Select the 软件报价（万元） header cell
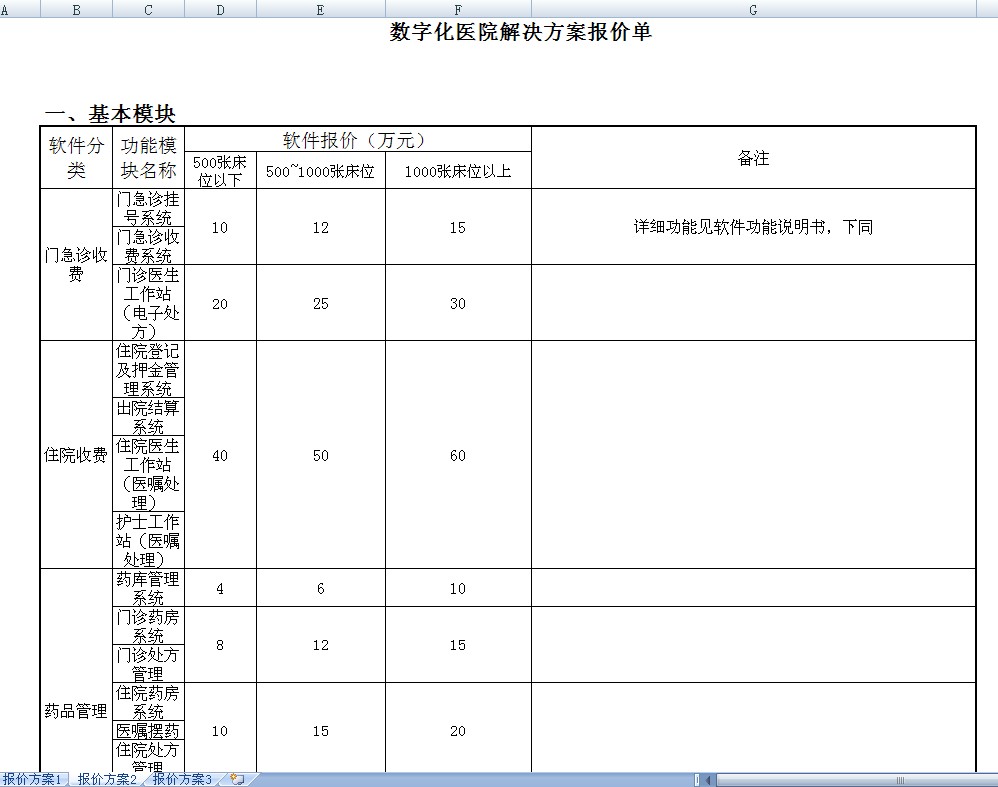 tap(357, 140)
